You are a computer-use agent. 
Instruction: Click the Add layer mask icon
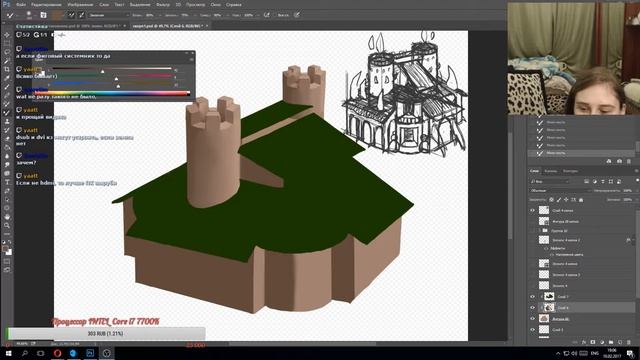coord(593,342)
